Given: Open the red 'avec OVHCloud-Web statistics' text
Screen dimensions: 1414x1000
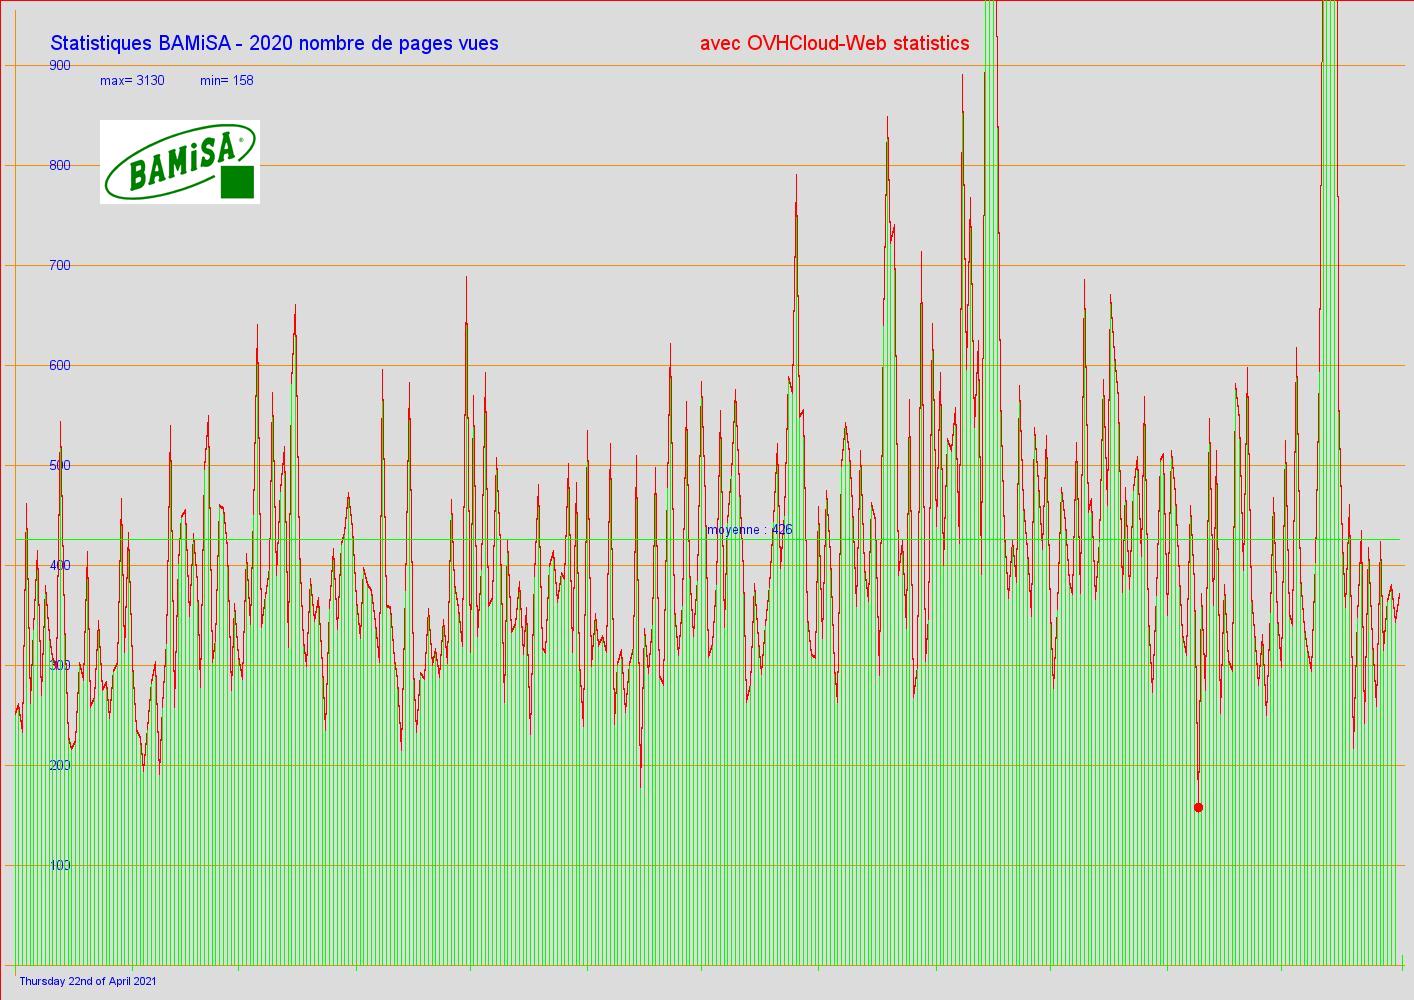Looking at the screenshot, I should pyautogui.click(x=834, y=43).
